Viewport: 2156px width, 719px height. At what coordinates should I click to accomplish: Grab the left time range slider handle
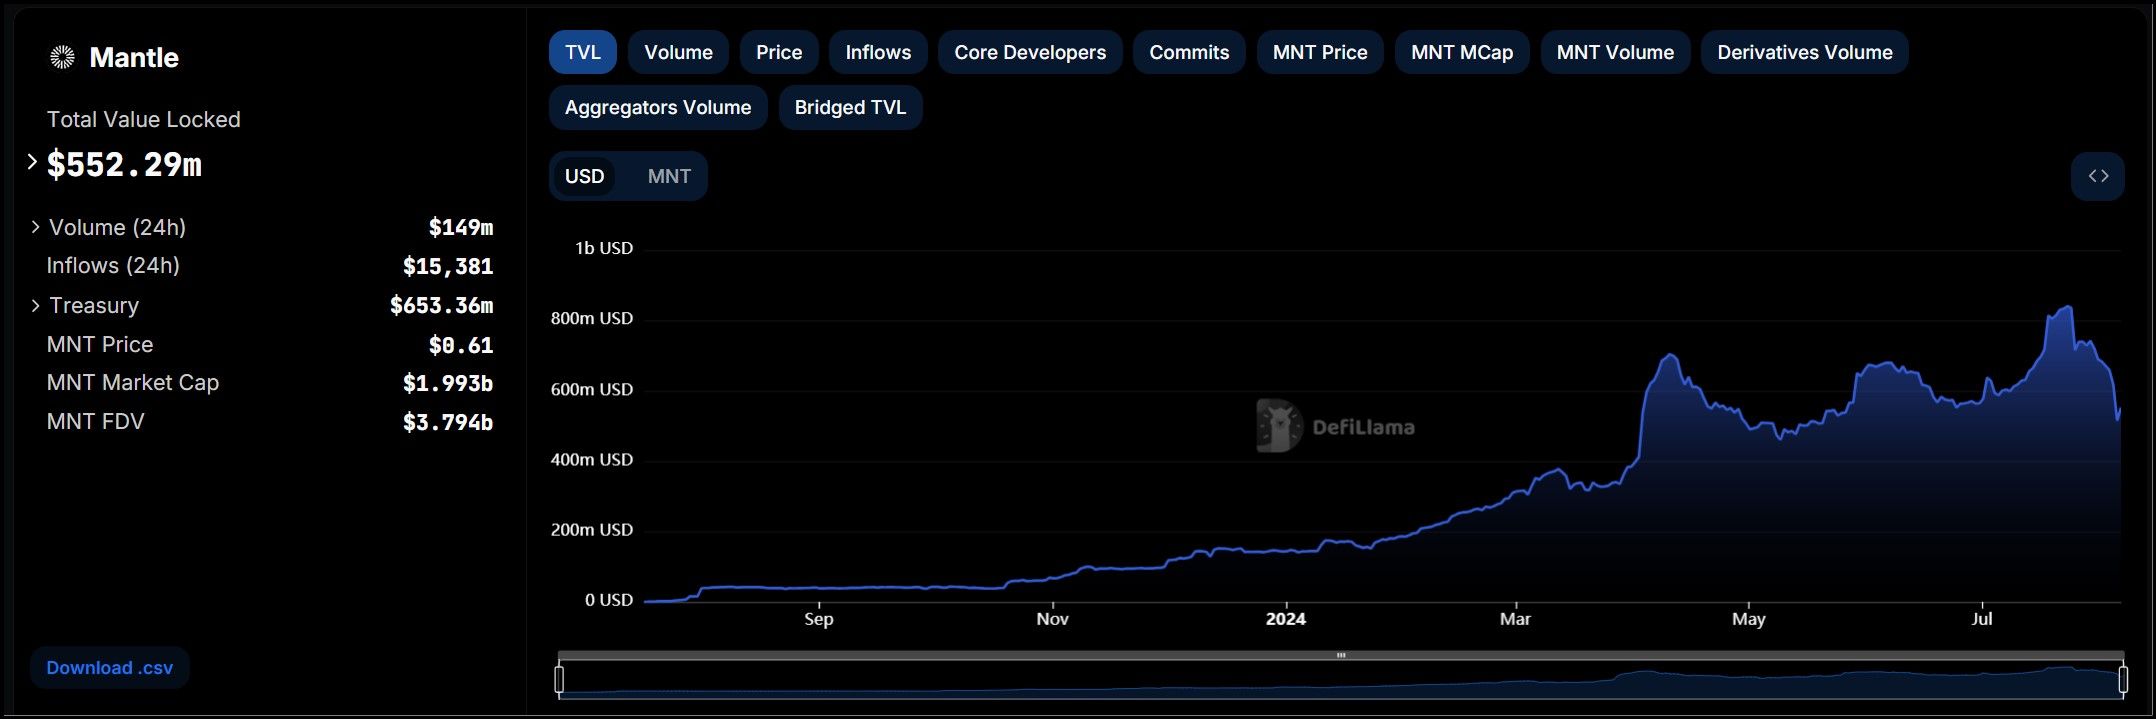559,680
